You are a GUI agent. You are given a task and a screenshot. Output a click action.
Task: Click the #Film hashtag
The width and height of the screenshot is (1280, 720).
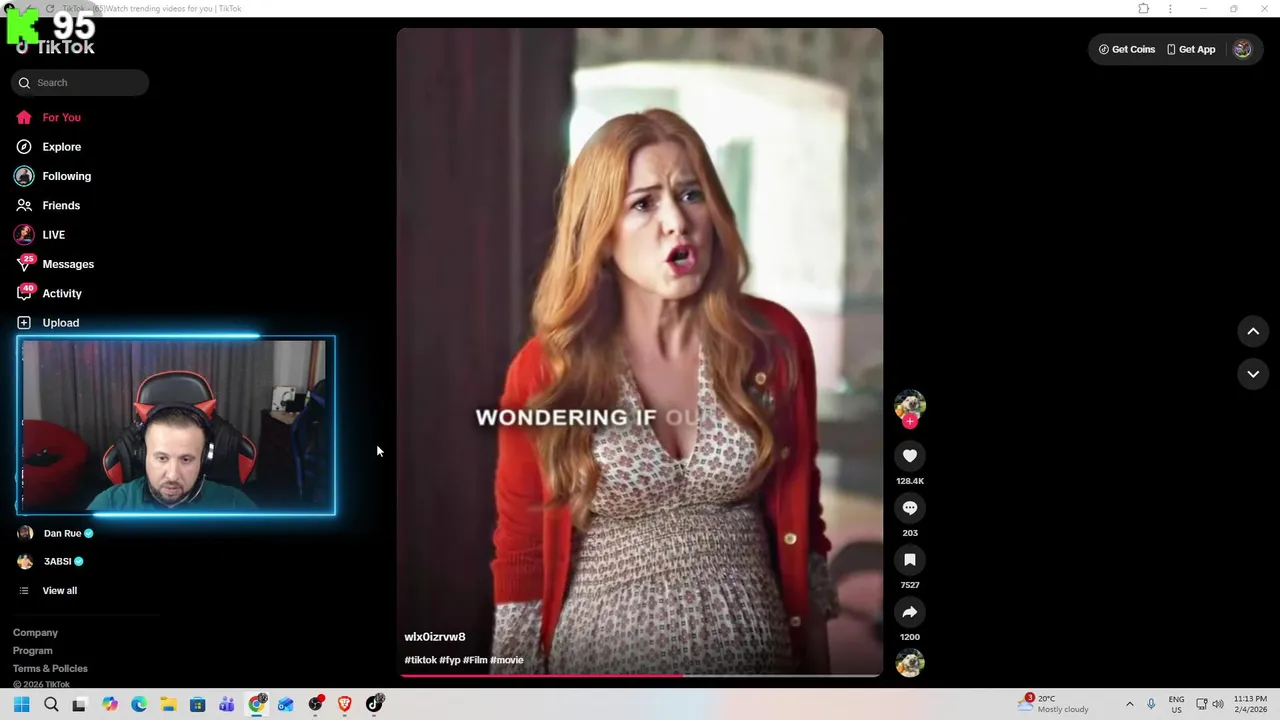coord(475,660)
